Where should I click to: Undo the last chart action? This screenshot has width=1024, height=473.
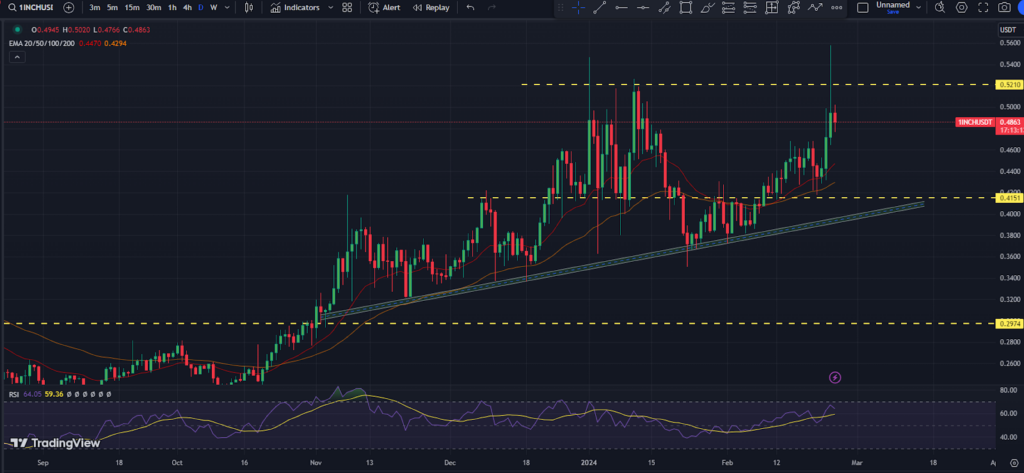click(470, 8)
